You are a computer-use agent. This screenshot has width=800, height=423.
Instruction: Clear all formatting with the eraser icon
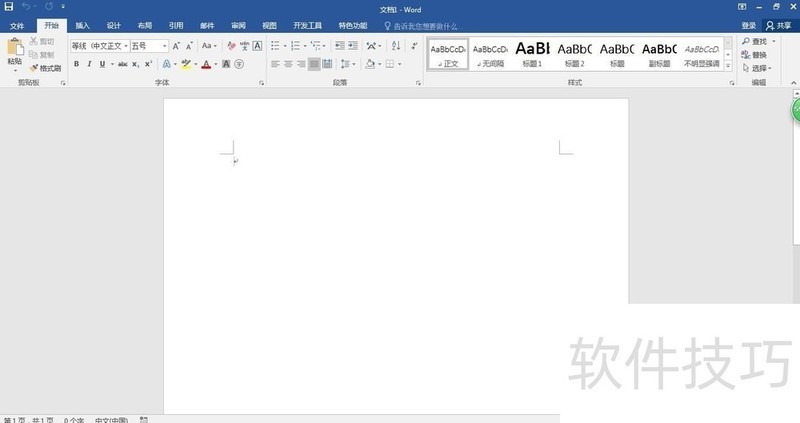click(x=231, y=46)
